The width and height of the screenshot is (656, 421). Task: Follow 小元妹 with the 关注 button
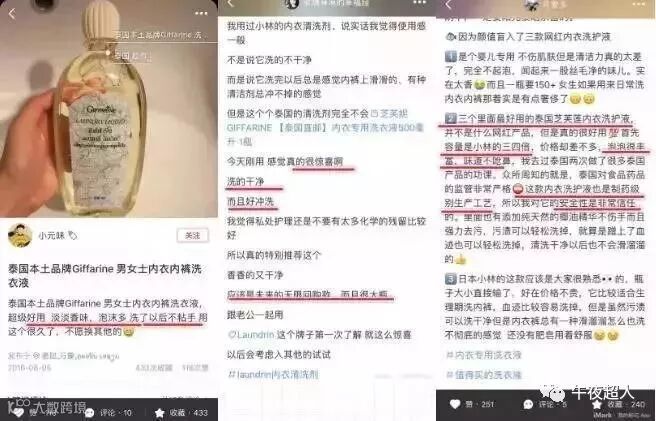click(x=192, y=236)
